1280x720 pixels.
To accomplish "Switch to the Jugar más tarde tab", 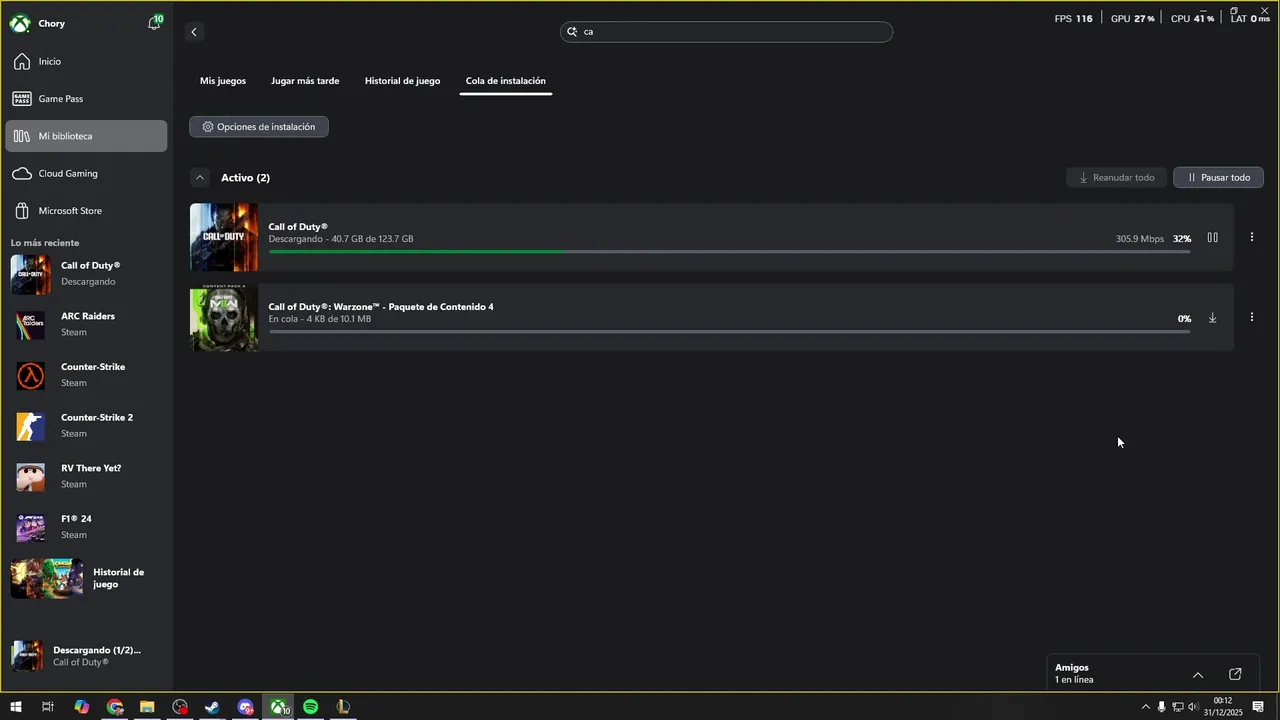I will point(305,81).
